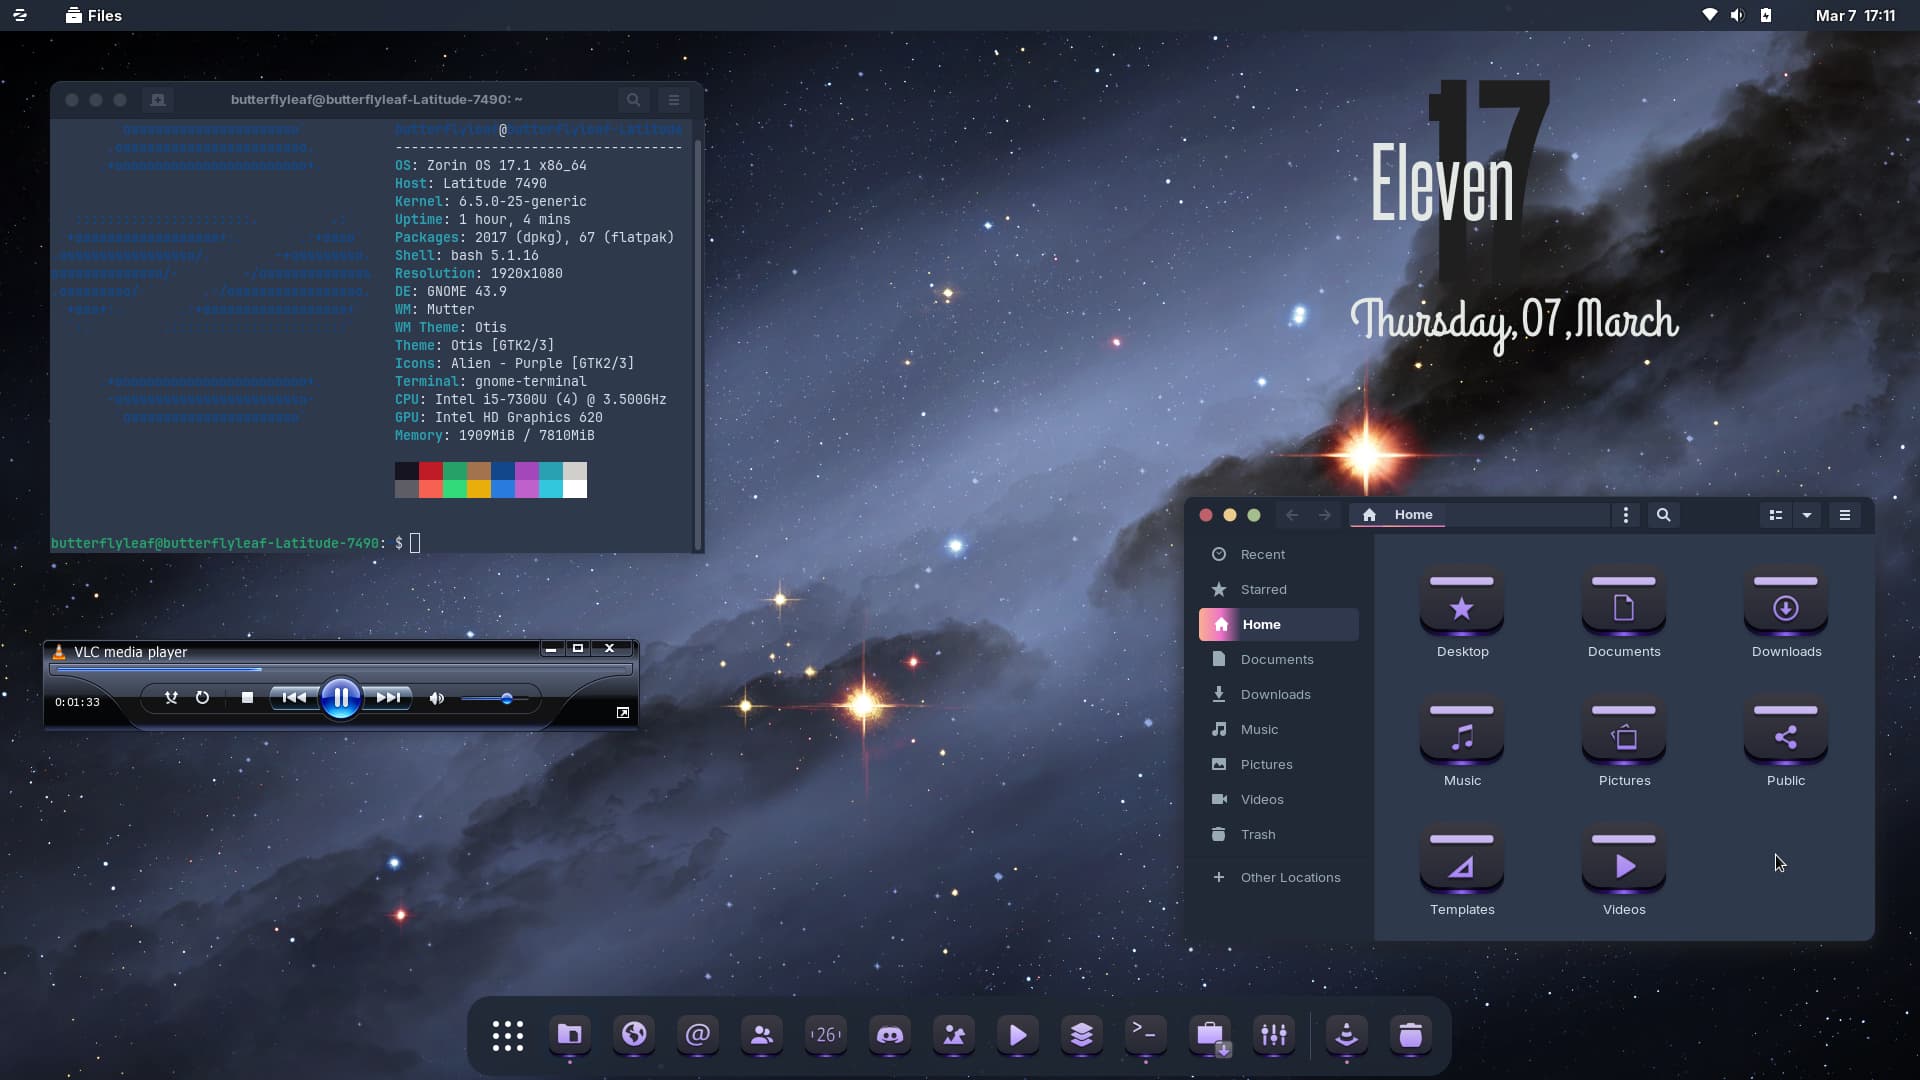Toggle repeat loop in VLC player

click(202, 698)
